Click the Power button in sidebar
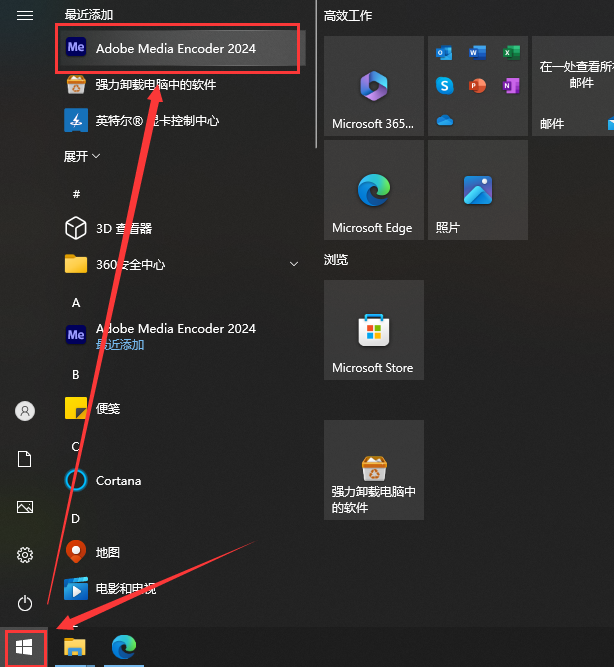The height and width of the screenshot is (667, 614). tap(25, 603)
